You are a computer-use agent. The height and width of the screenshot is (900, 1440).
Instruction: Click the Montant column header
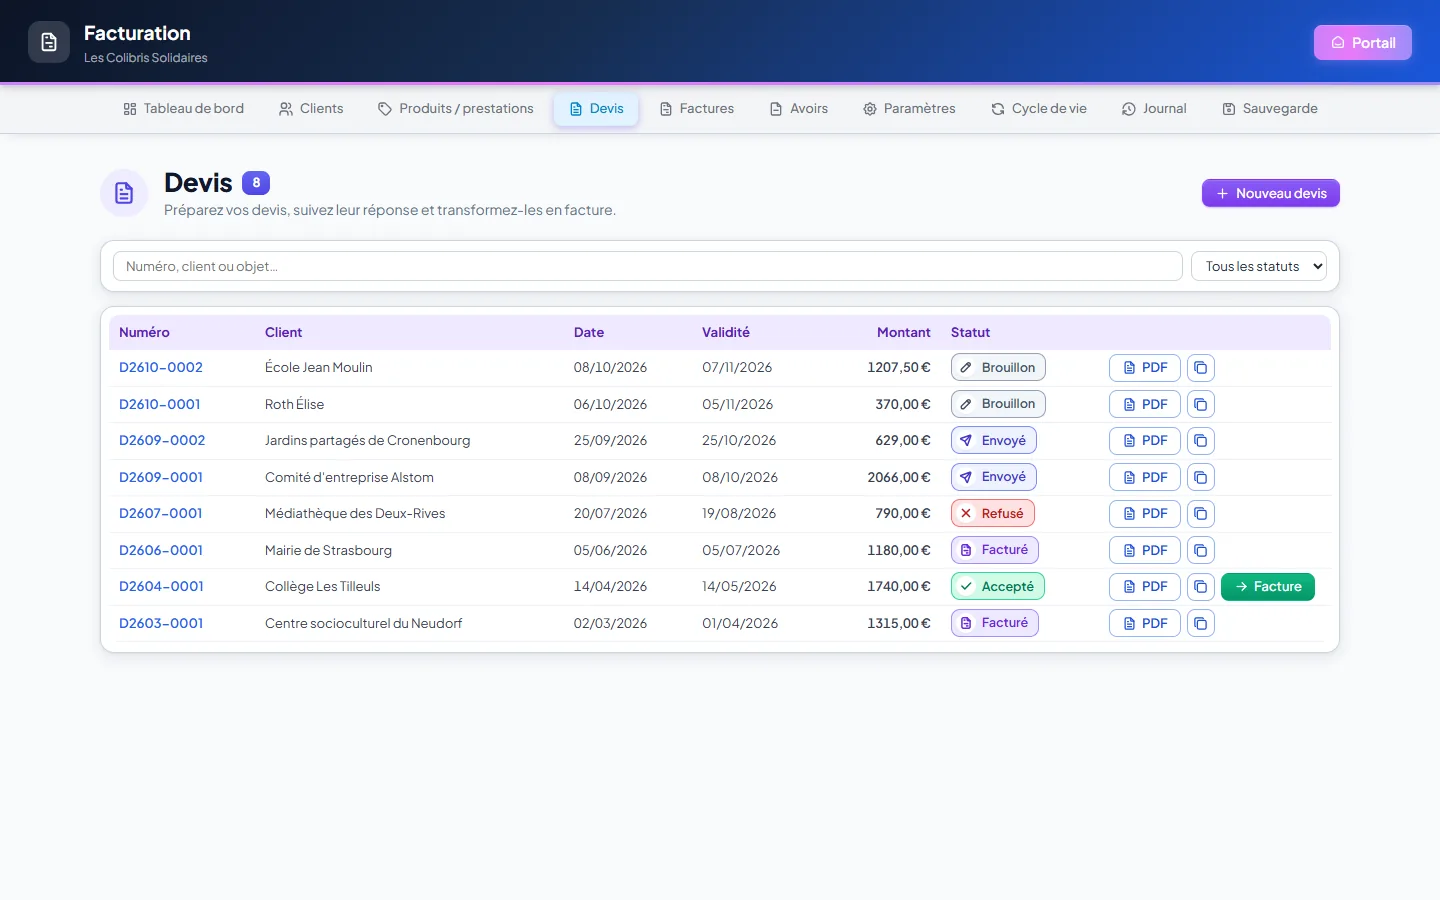pyautogui.click(x=904, y=332)
